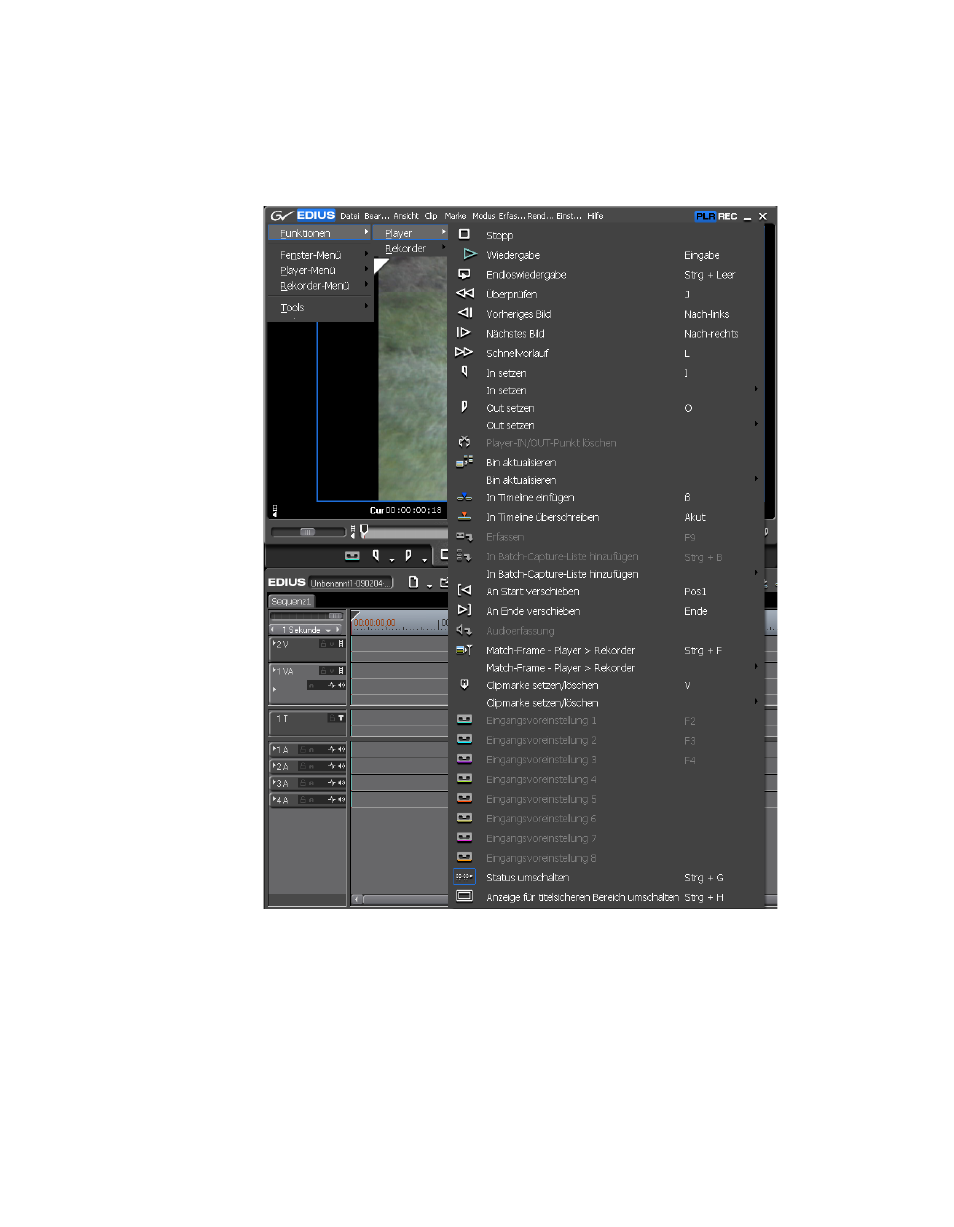Expand the Bin aktualisieren submenu arrow
This screenshot has width=954, height=1227.
point(756,479)
